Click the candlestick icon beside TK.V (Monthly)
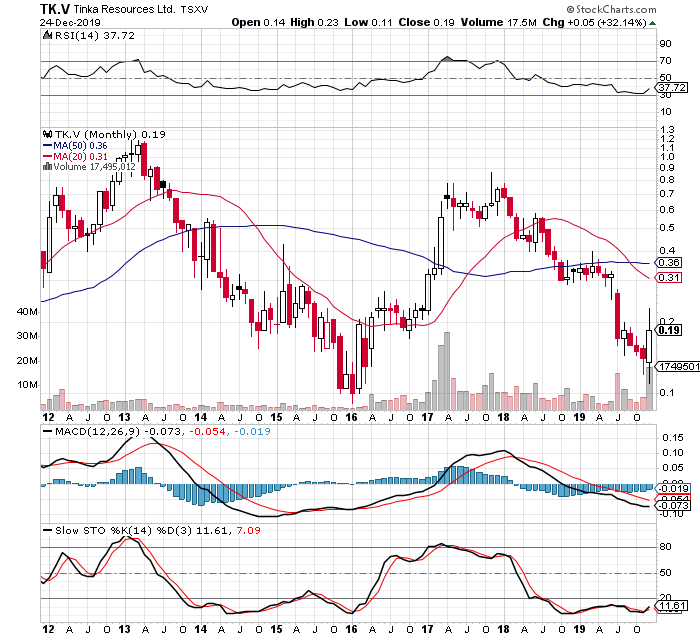 point(45,134)
